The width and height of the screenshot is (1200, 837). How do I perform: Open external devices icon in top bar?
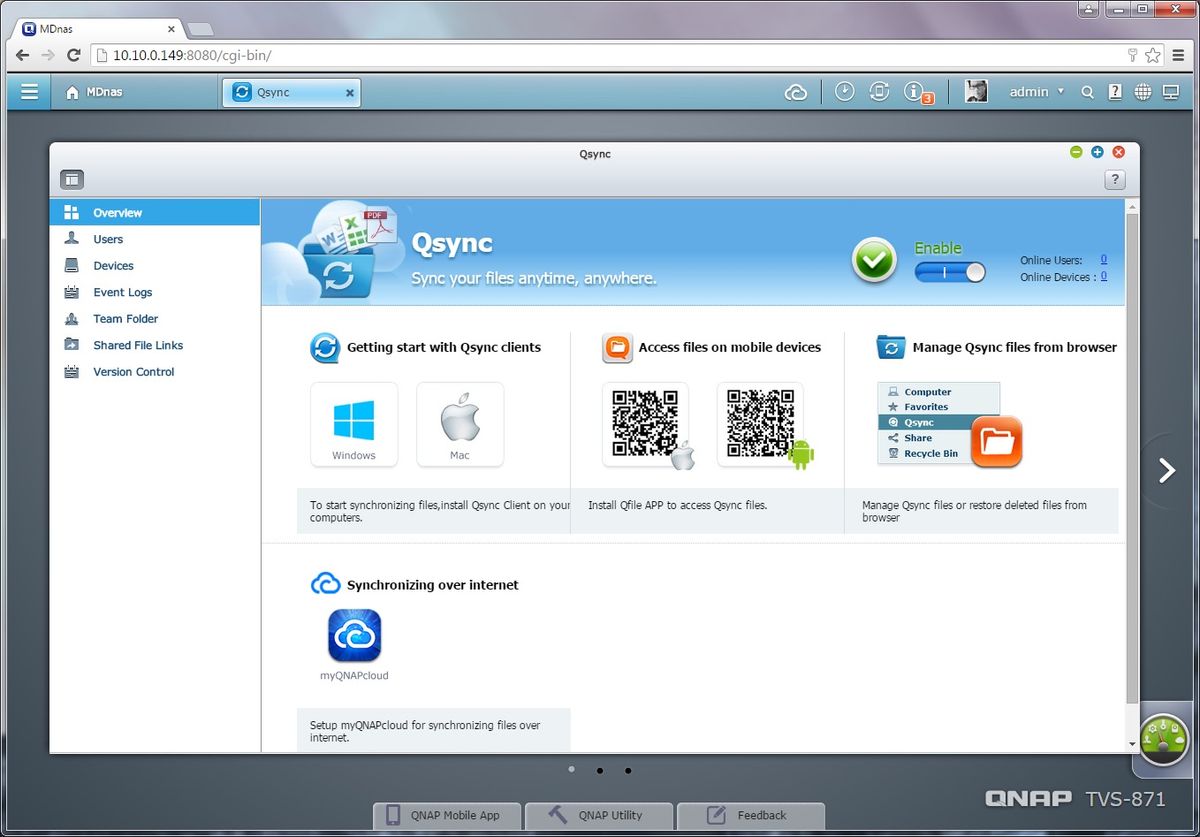pyautogui.click(x=879, y=92)
